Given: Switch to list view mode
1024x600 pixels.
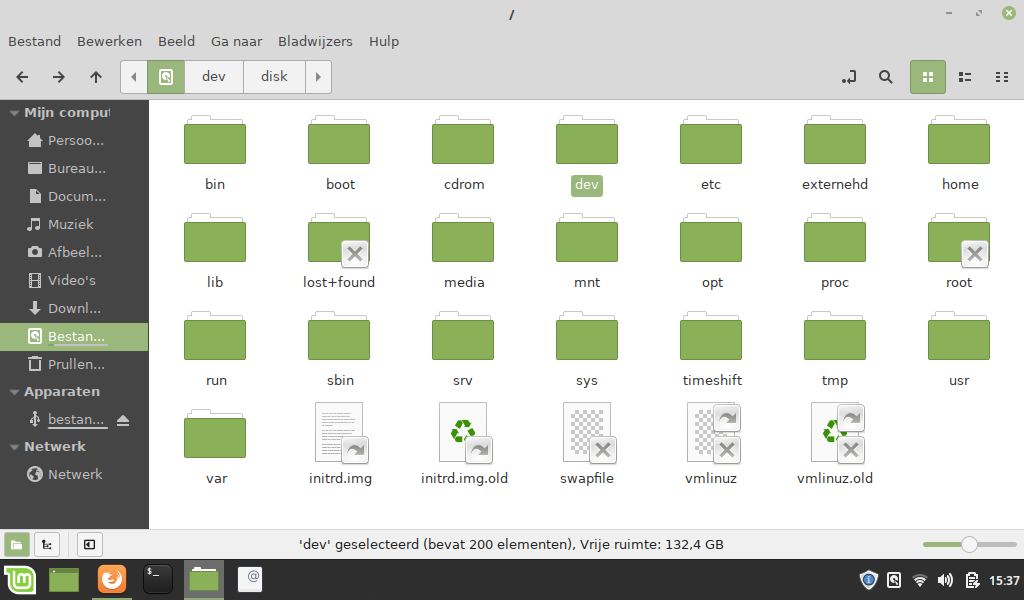Looking at the screenshot, I should click(965, 77).
